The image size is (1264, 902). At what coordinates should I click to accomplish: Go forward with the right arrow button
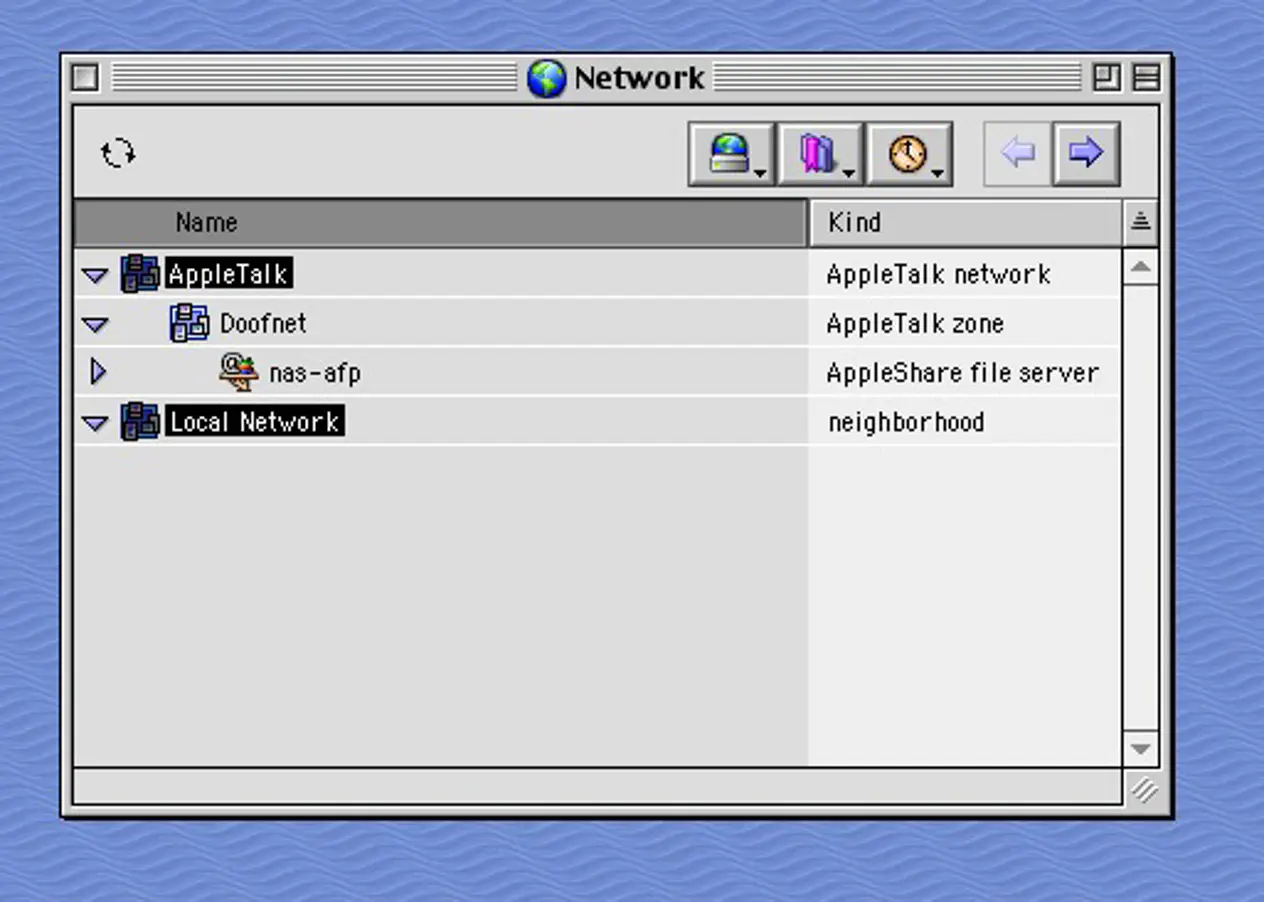point(1085,154)
